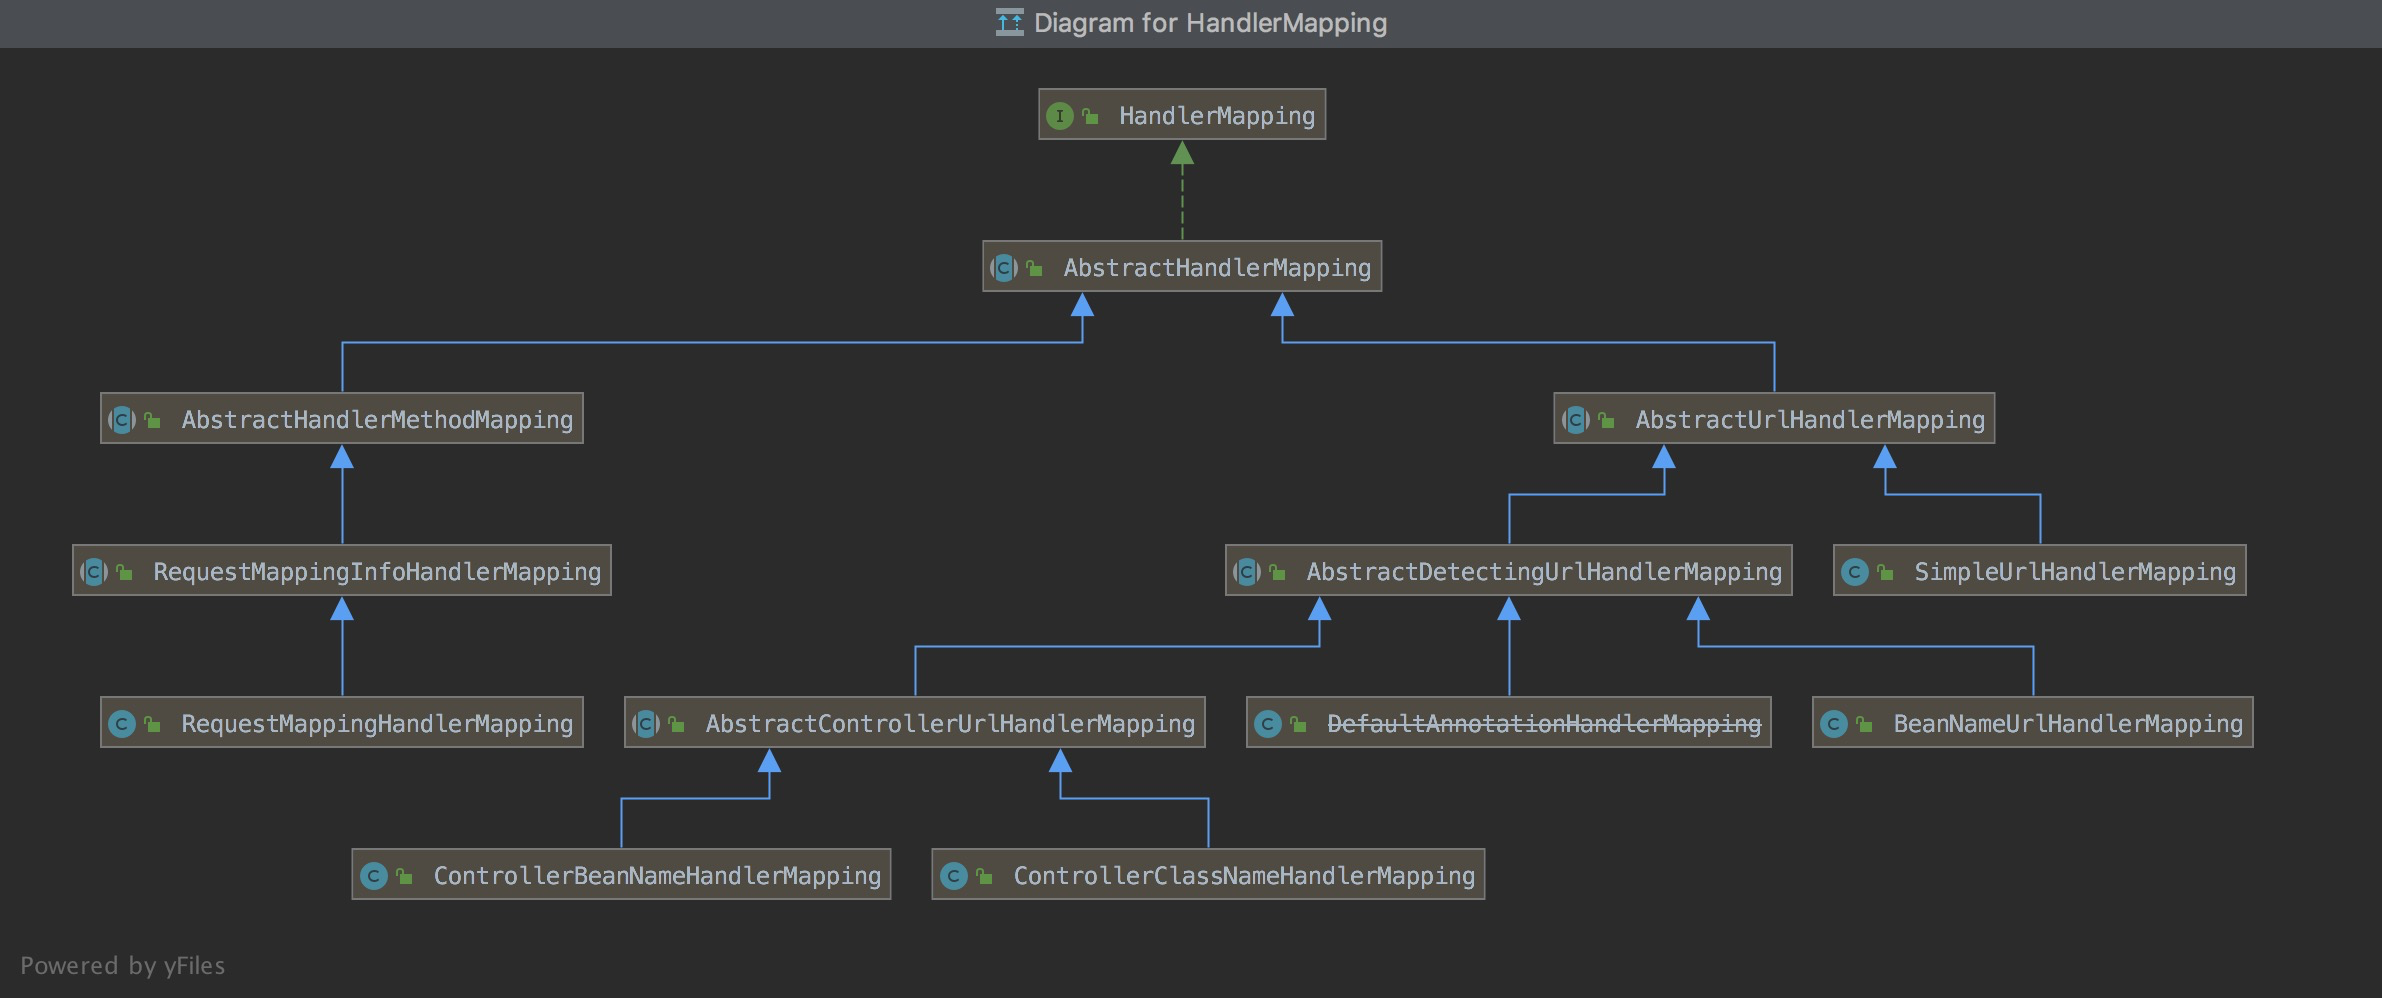Click the class icon of BeanNameUrlHandlerMapping
The width and height of the screenshot is (2382, 998).
pos(1834,724)
